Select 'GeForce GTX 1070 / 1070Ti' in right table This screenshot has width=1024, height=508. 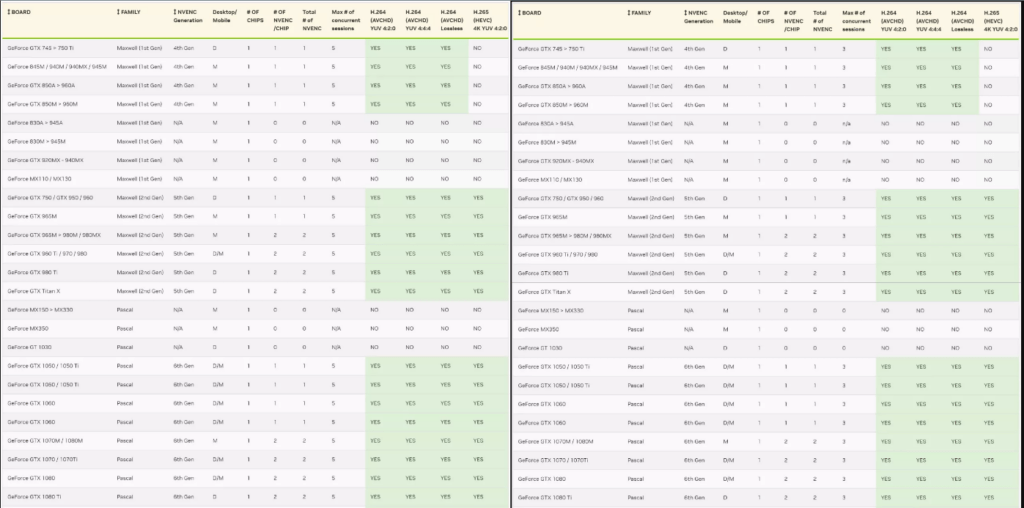coord(553,460)
